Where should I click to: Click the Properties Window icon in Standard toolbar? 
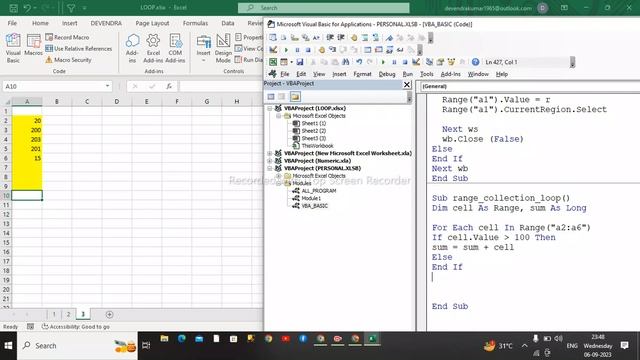[440, 62]
